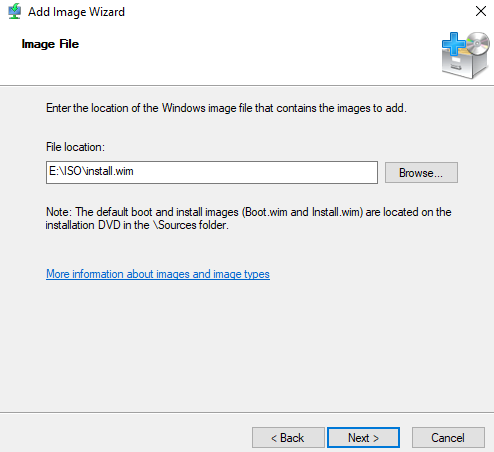Click Next > to continue
Screen dimensions: 494x452
tap(363, 437)
